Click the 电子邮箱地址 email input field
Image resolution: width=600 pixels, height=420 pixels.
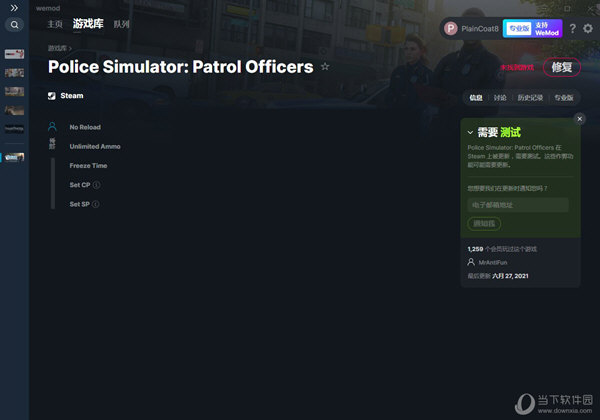(x=518, y=205)
